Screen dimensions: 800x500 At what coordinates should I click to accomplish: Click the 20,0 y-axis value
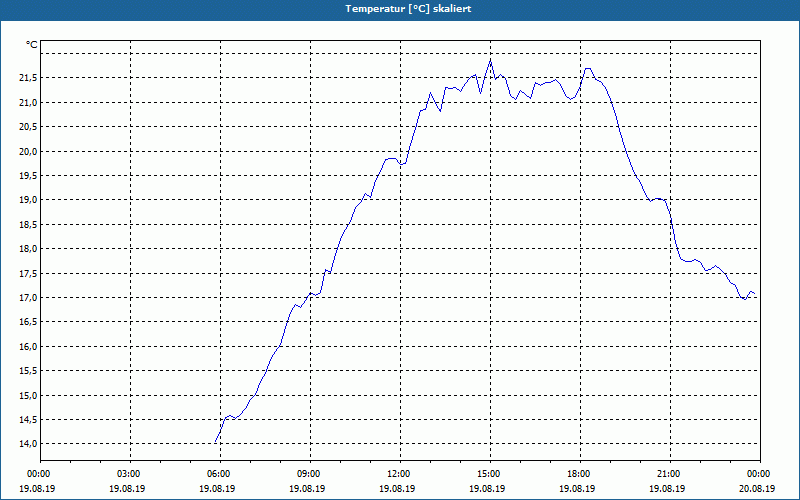pyautogui.click(x=28, y=152)
